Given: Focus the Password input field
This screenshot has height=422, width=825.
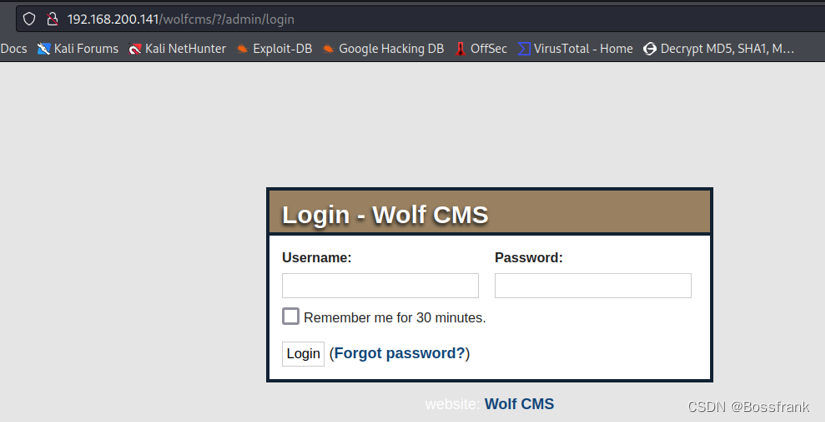Looking at the screenshot, I should pyautogui.click(x=593, y=286).
